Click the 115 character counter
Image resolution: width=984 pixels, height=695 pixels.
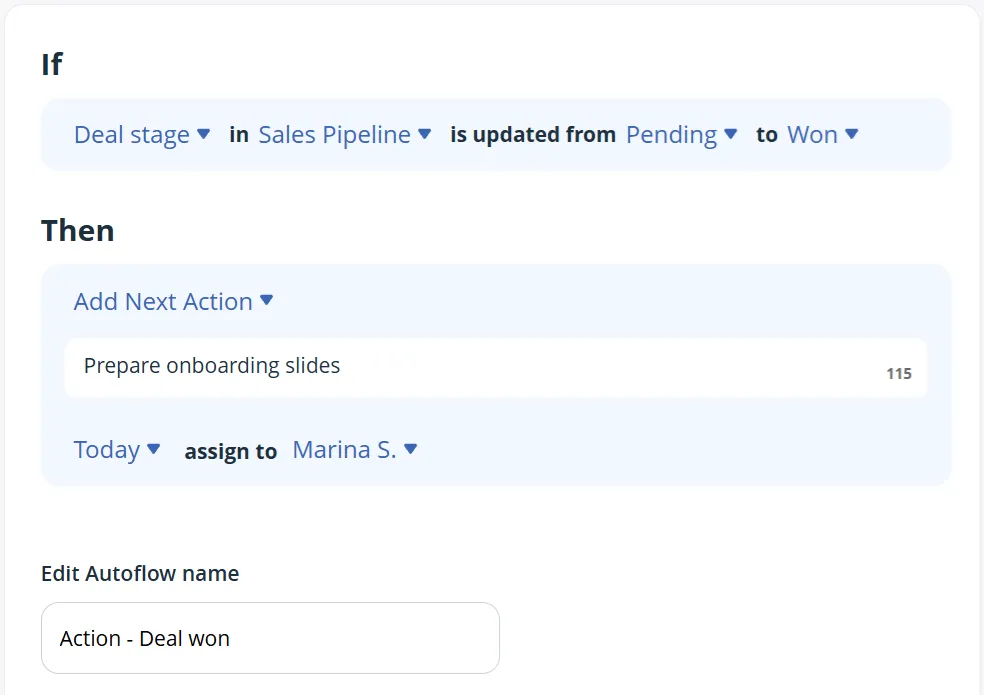pyautogui.click(x=899, y=374)
